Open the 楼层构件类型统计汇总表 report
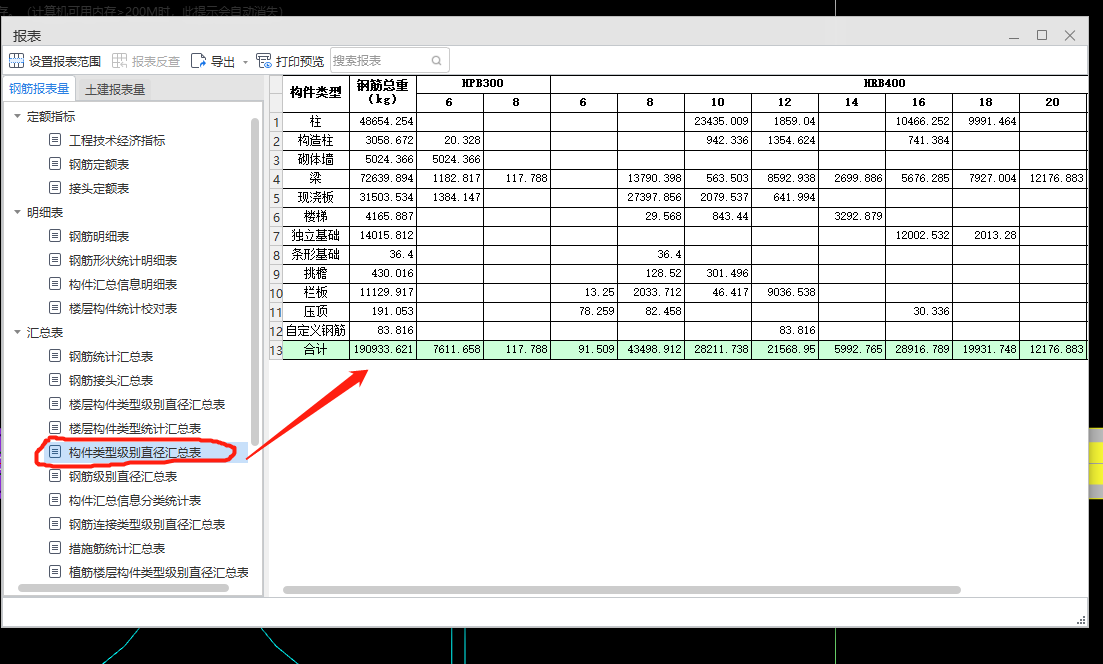The height and width of the screenshot is (664, 1103). click(135, 428)
